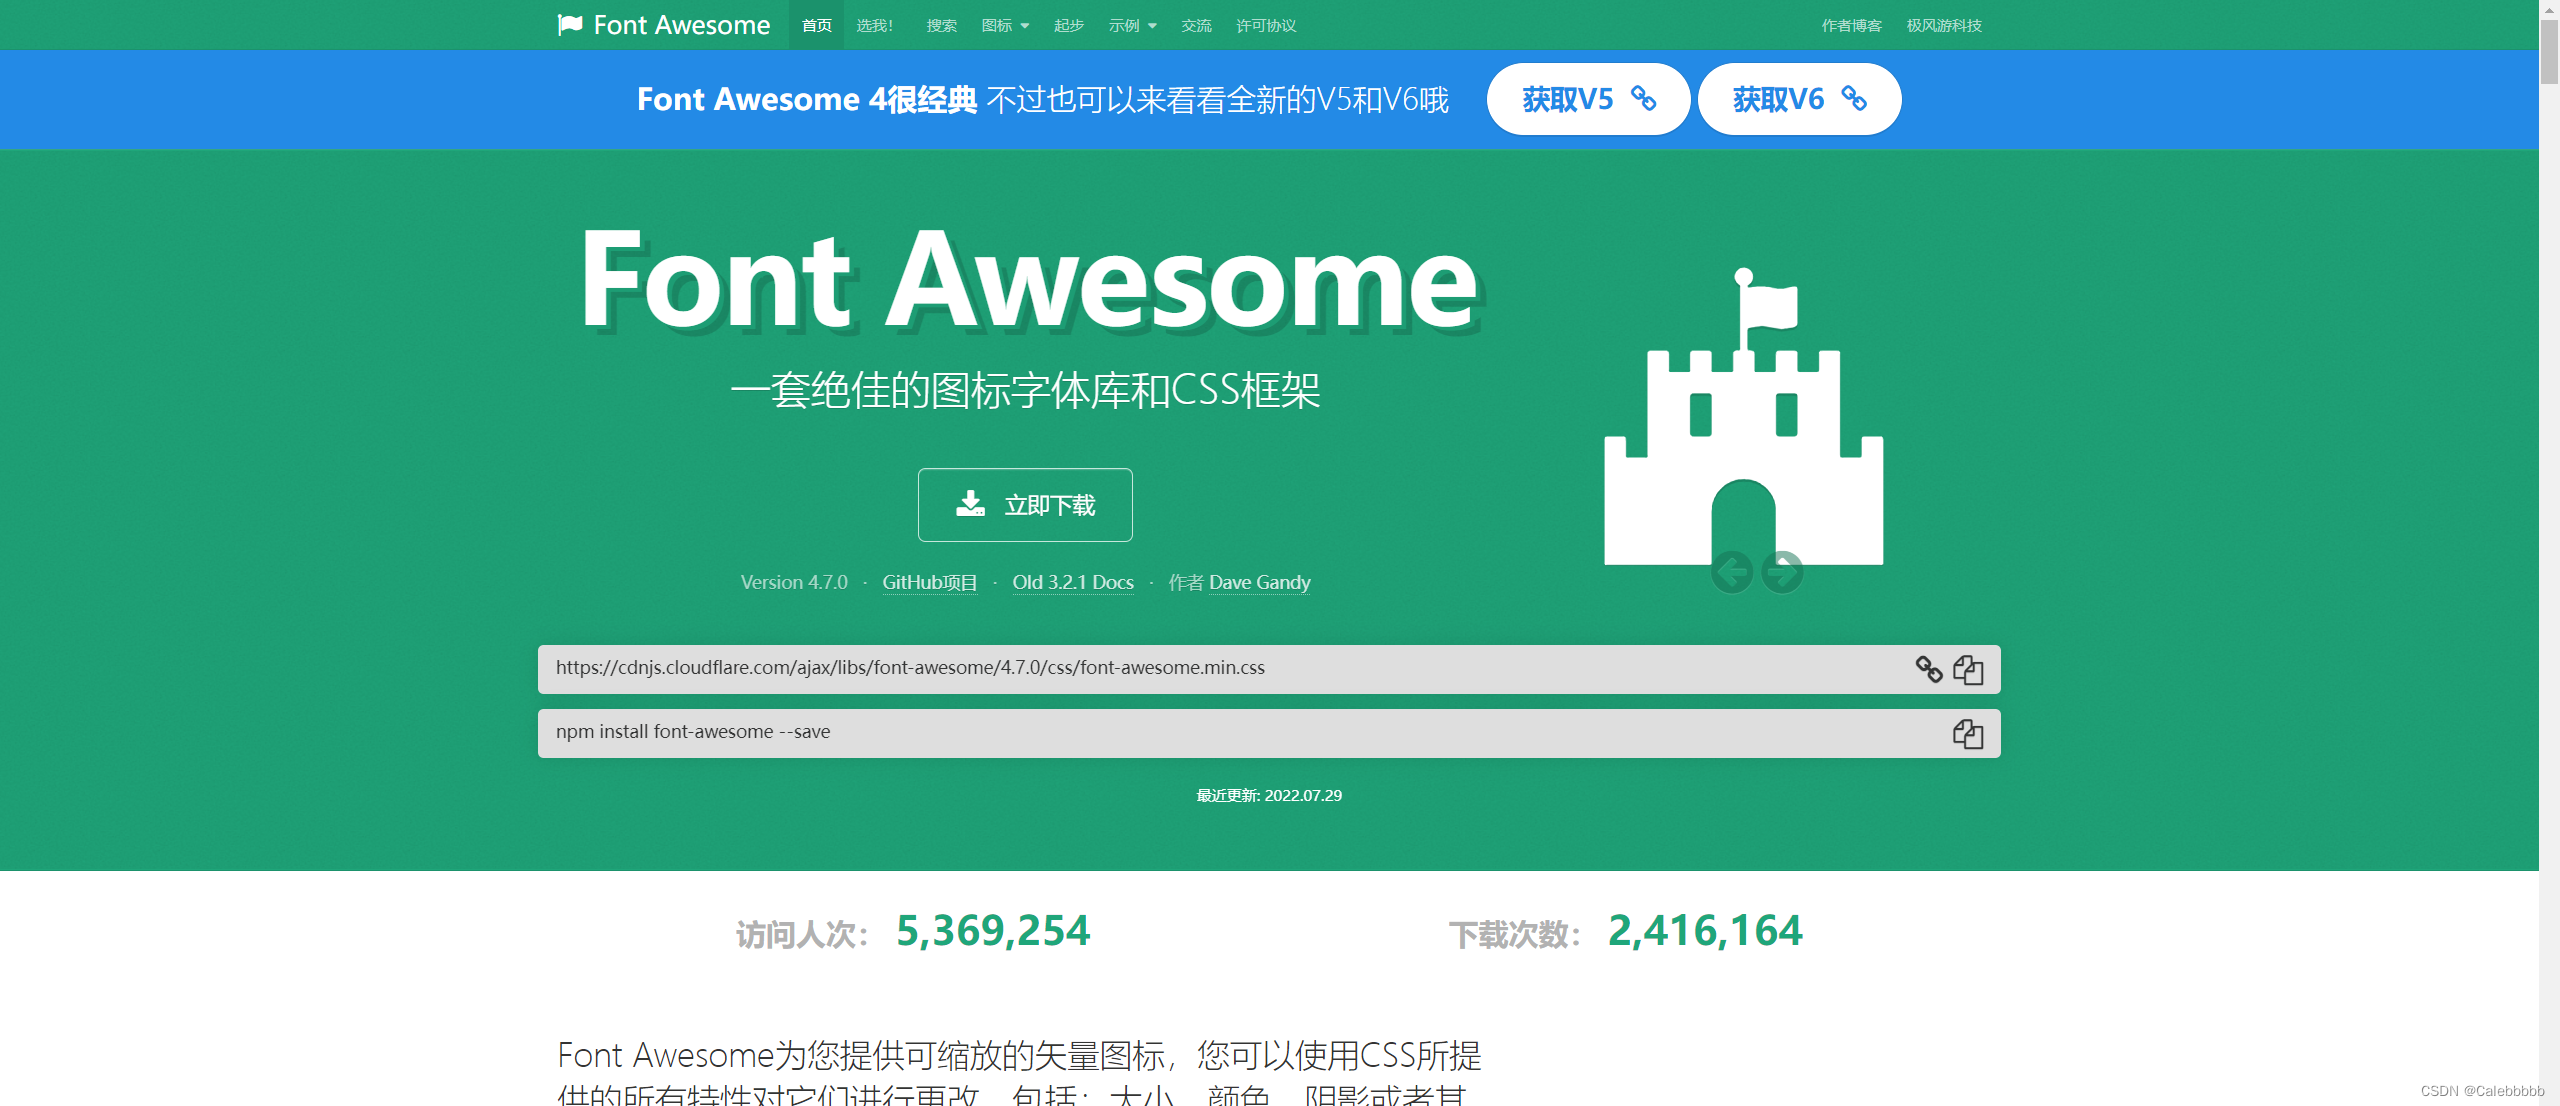This screenshot has width=2560, height=1106.
Task: Go to the 首页 tab
Action: coord(817,25)
